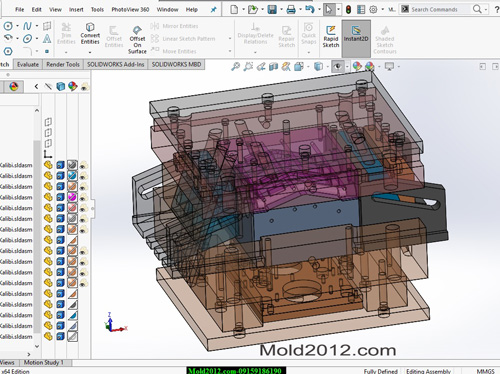Open the DisplayManager color wheel tab
Image resolution: width=500 pixels, height=374 pixels.
[x=14, y=87]
